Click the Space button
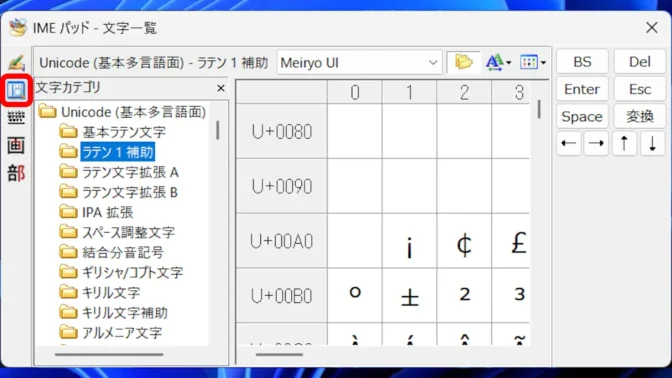The height and width of the screenshot is (378, 672). pos(582,117)
